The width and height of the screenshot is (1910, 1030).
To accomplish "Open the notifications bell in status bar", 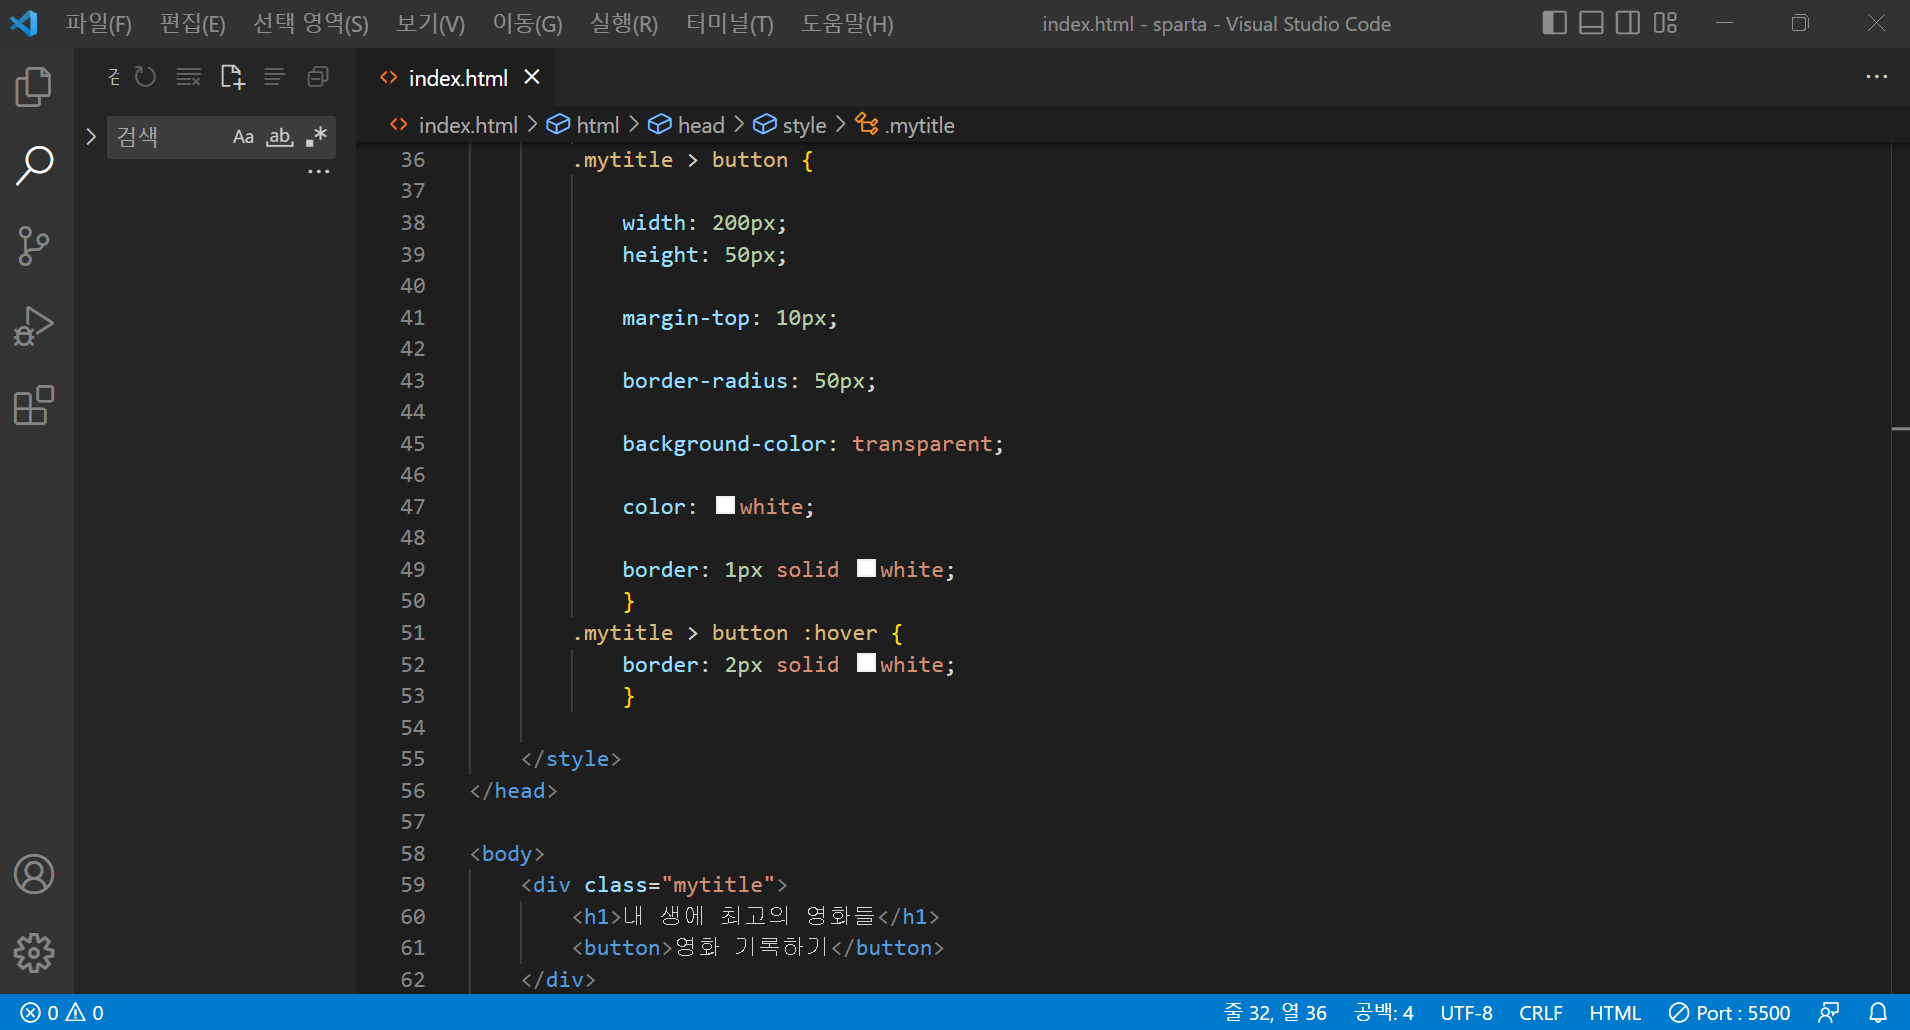I will tap(1878, 1013).
